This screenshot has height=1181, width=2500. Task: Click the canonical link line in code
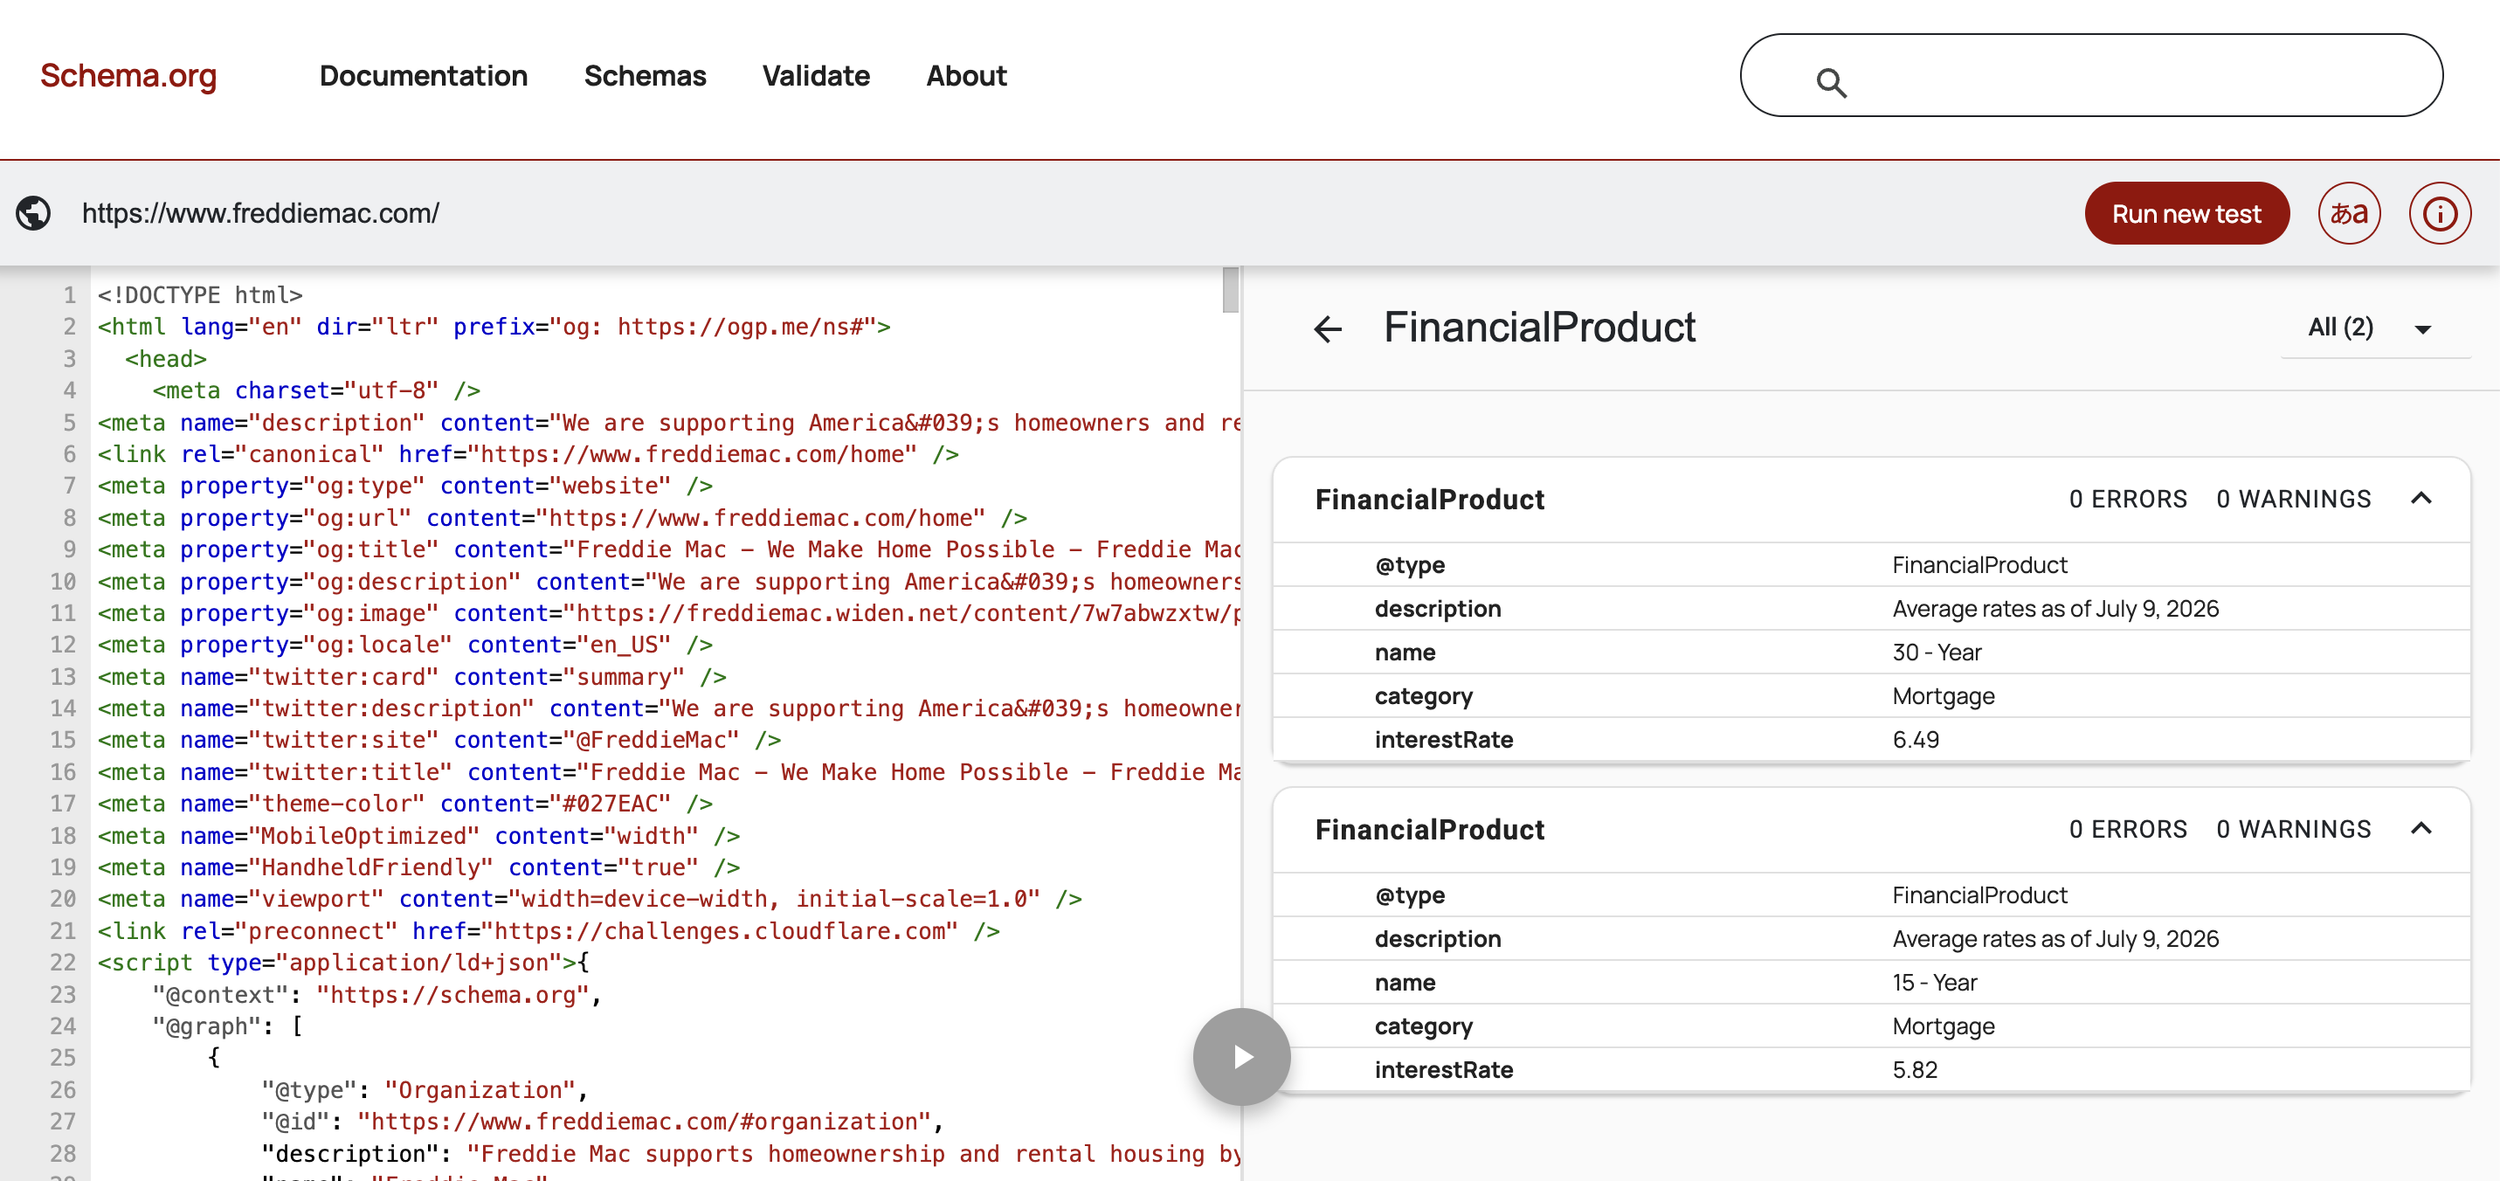point(528,454)
